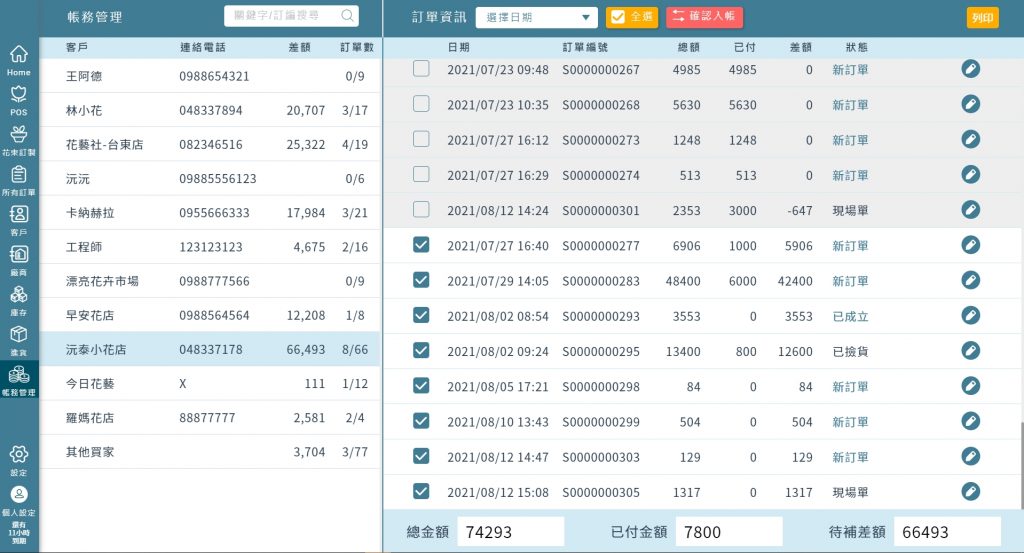This screenshot has height=553, width=1024.
Task: Click the 已撿貨 status of order S0000000295
Action: pos(850,351)
